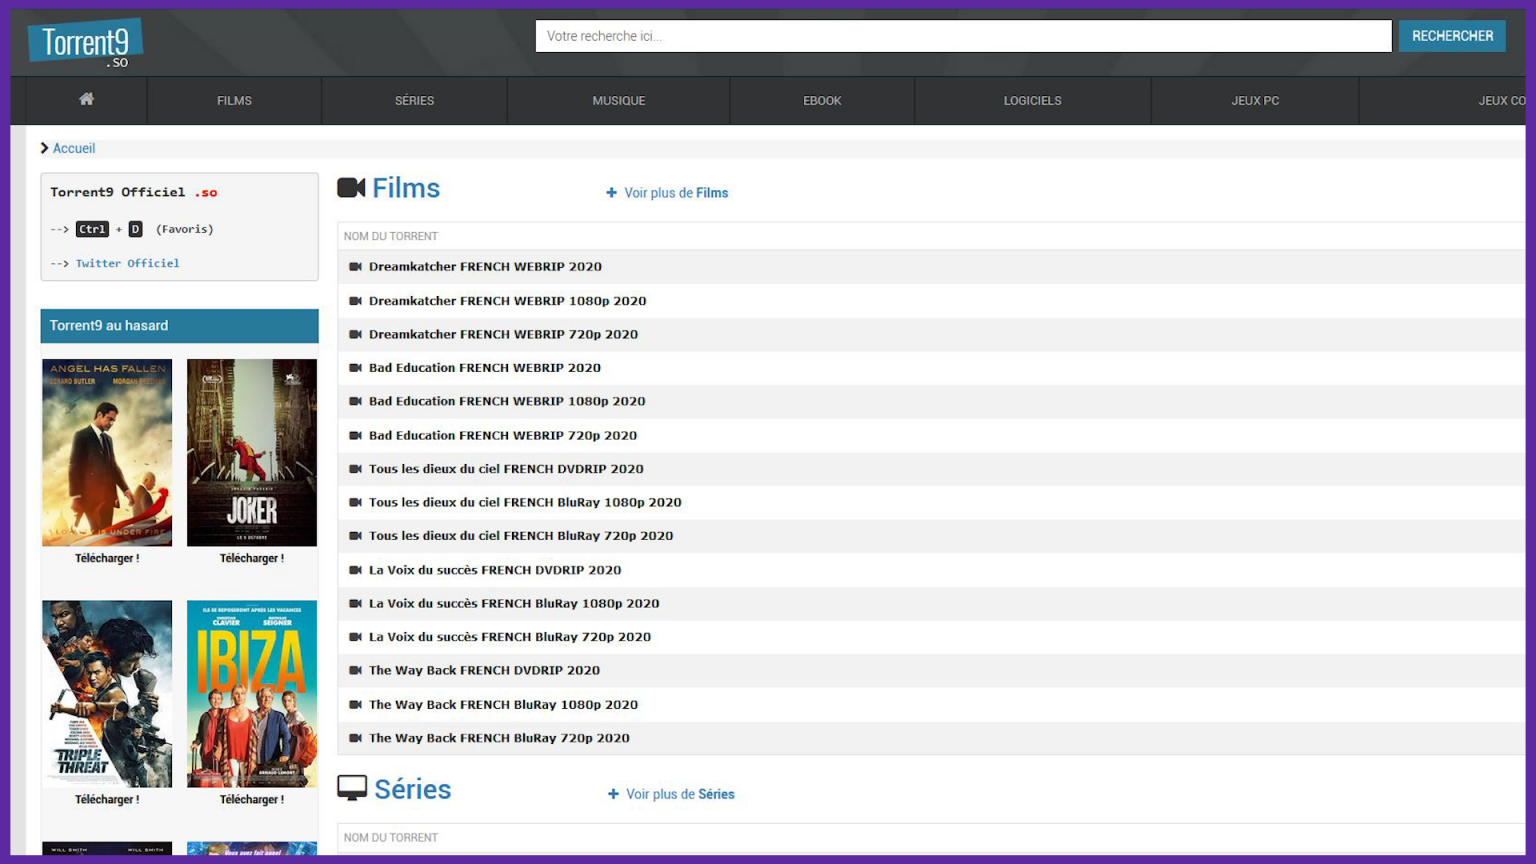Click plus icon of Voir plus de Séries
This screenshot has height=864, width=1536.
pyautogui.click(x=613, y=794)
